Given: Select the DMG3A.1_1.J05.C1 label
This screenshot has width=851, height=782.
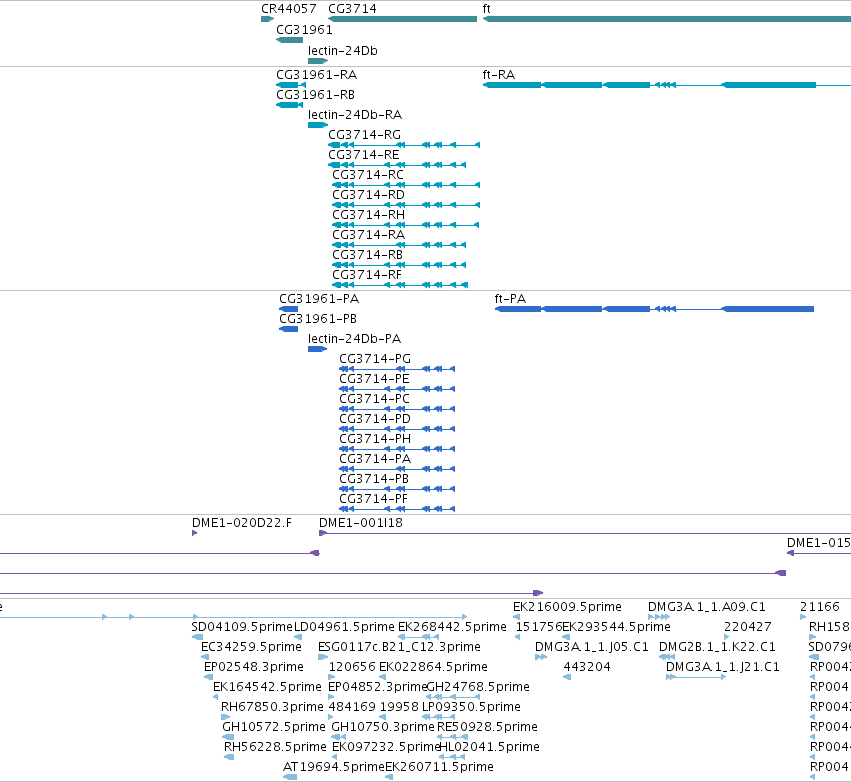Looking at the screenshot, I should click(x=592, y=647).
